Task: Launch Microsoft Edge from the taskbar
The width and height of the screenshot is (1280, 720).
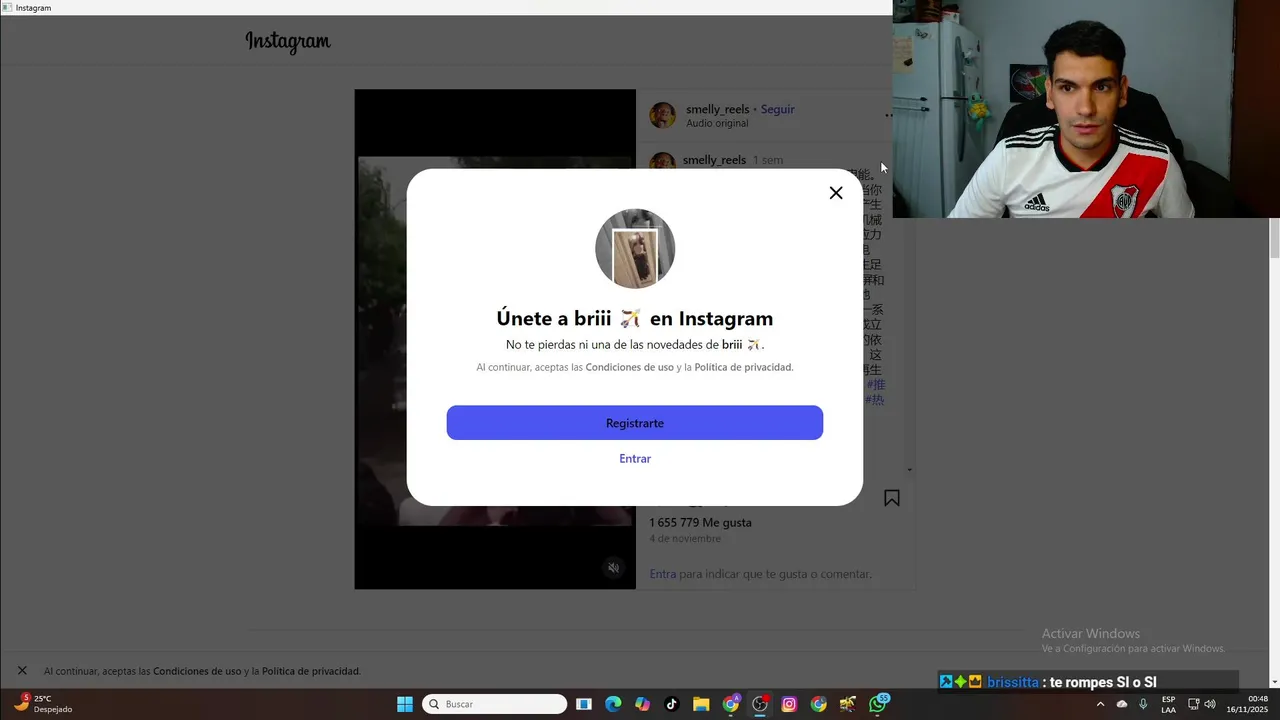Action: pyautogui.click(x=613, y=704)
